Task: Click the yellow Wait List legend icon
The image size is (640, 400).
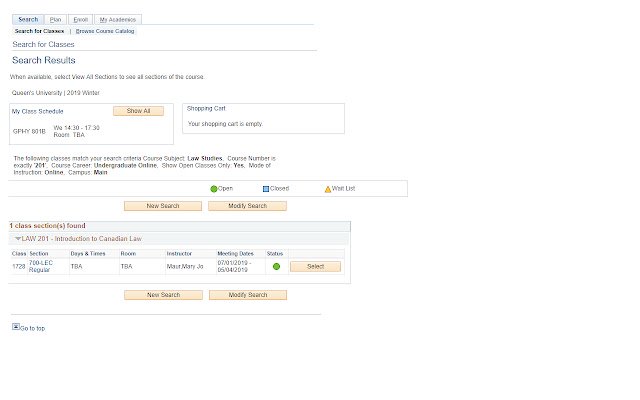Action: (328, 189)
